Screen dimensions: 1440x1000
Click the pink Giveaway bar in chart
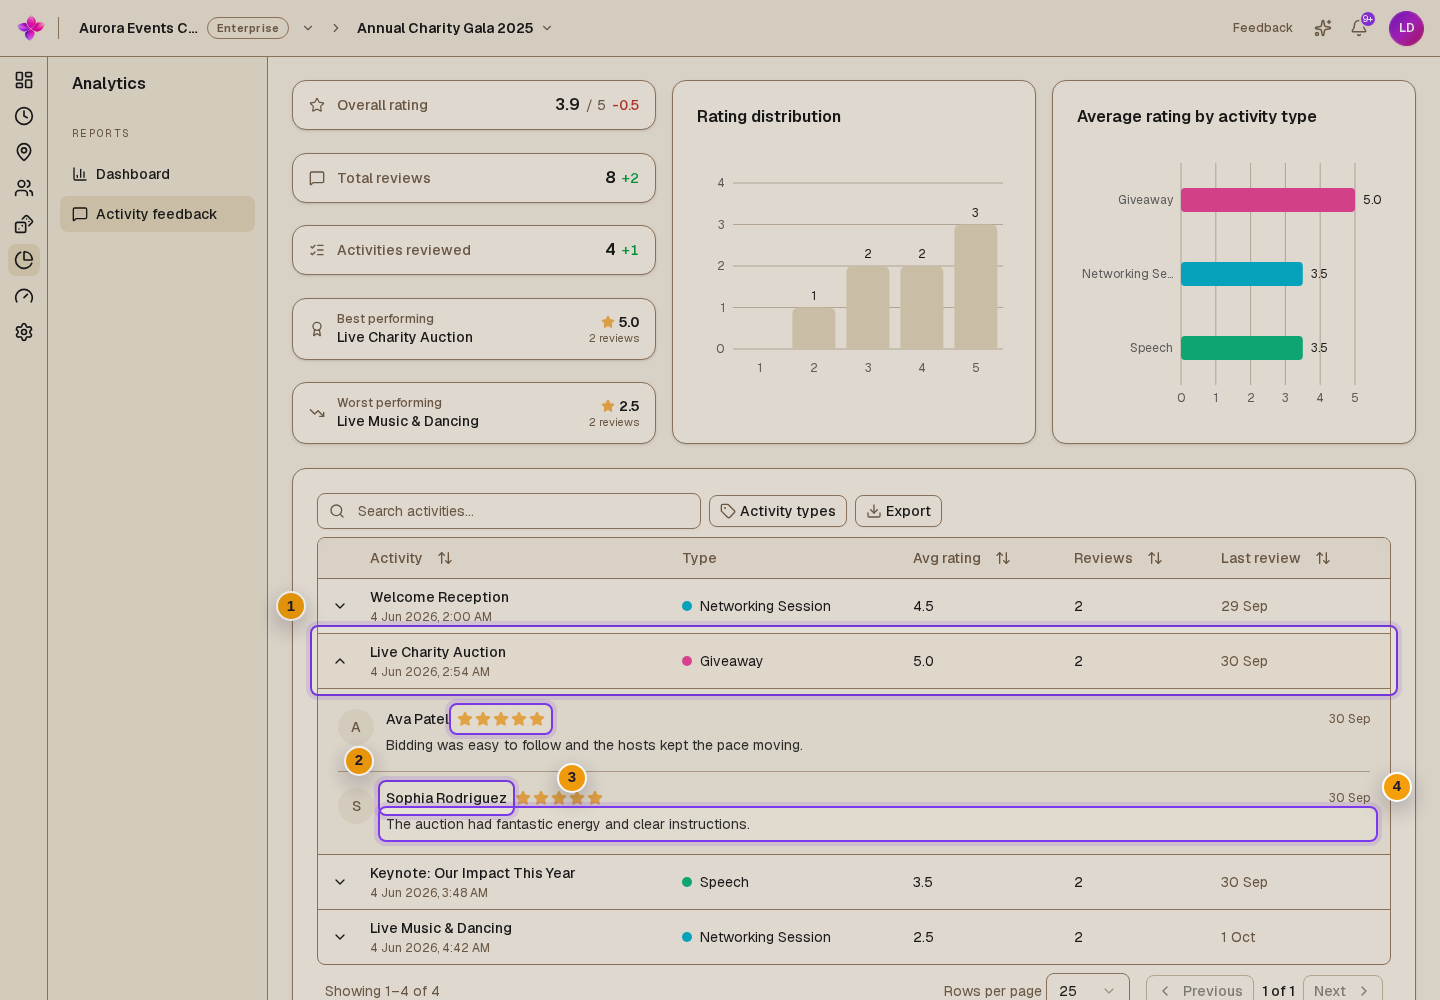[1268, 200]
